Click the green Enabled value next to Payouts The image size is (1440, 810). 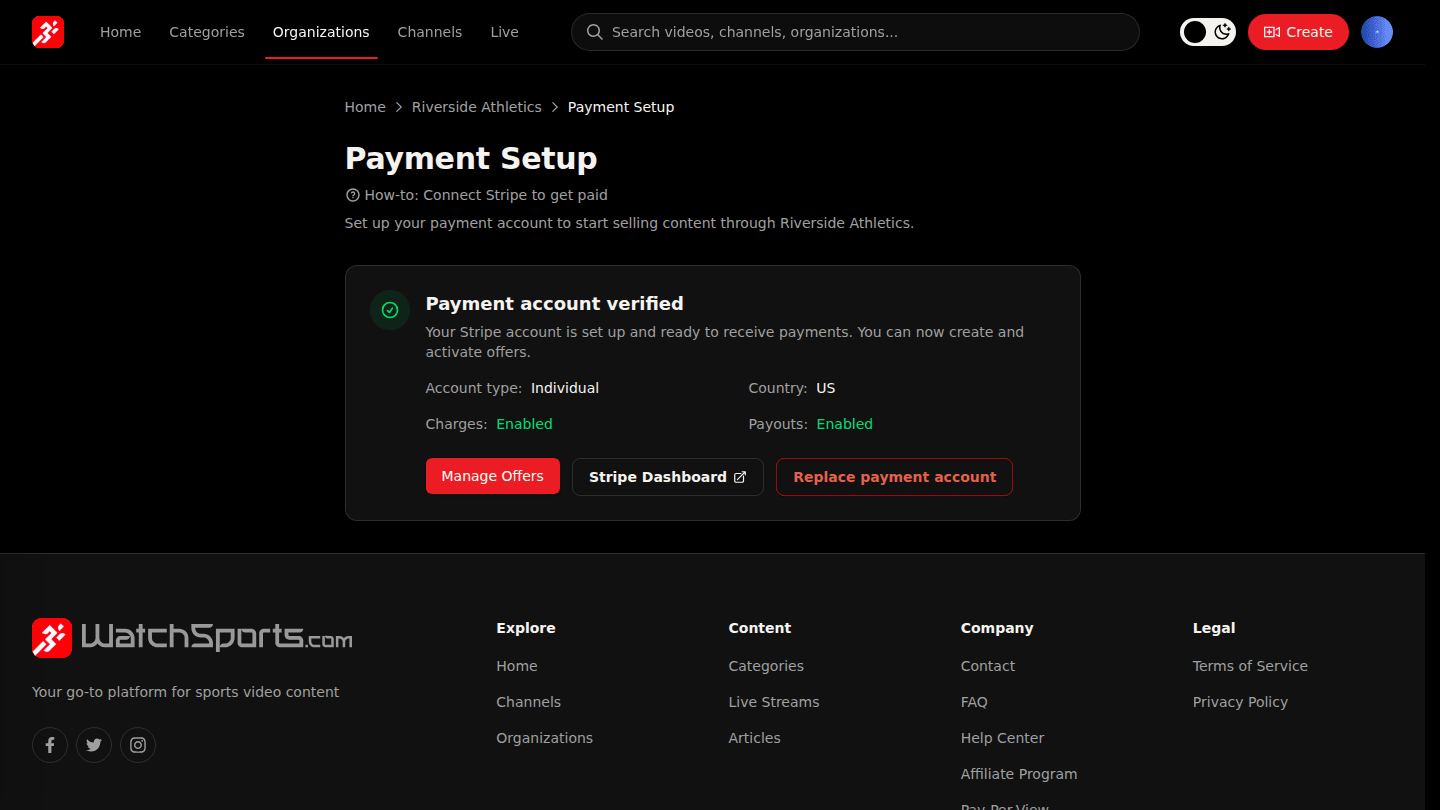[x=844, y=424]
